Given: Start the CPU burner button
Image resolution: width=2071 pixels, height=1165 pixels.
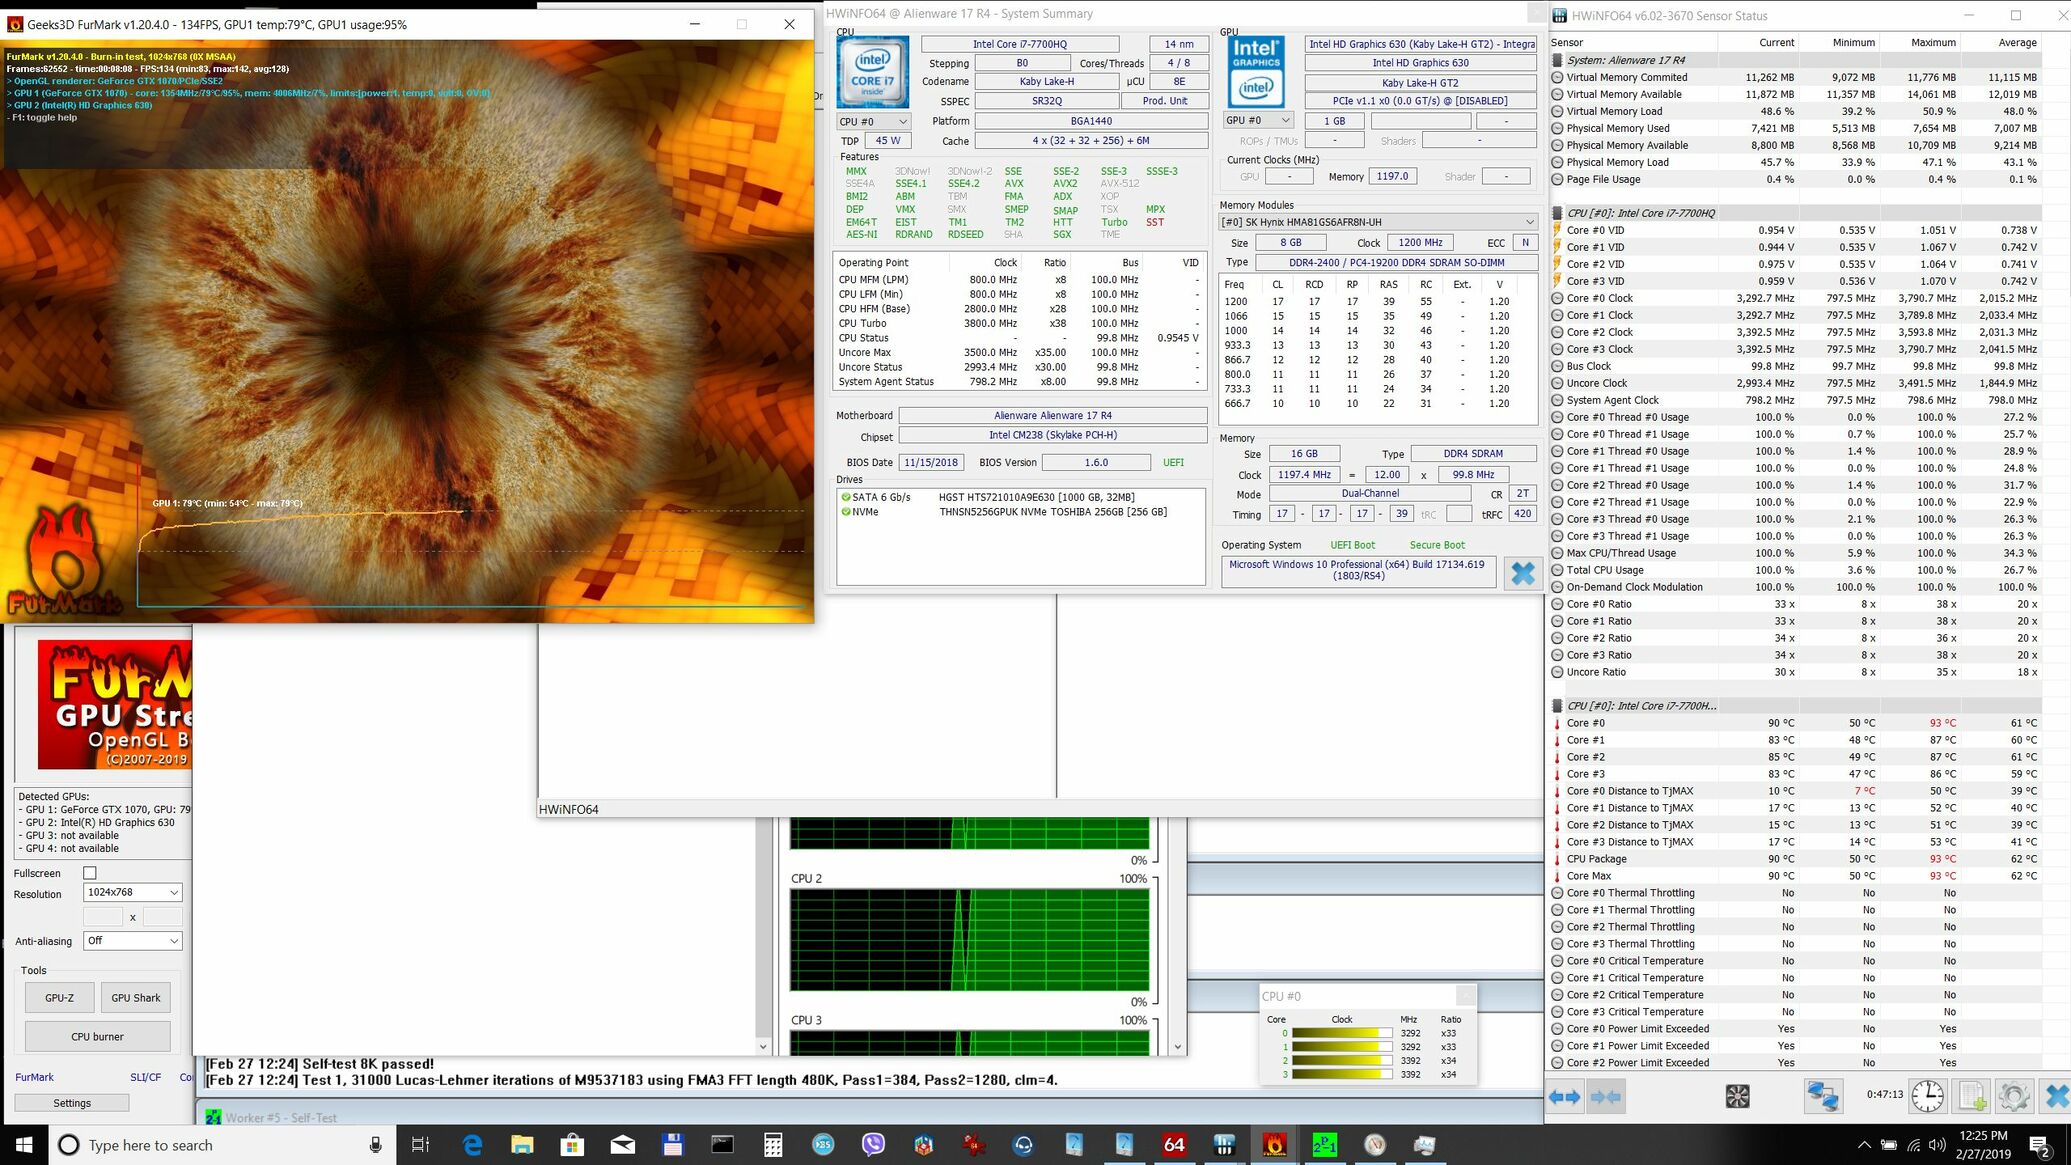Looking at the screenshot, I should pyautogui.click(x=97, y=1037).
